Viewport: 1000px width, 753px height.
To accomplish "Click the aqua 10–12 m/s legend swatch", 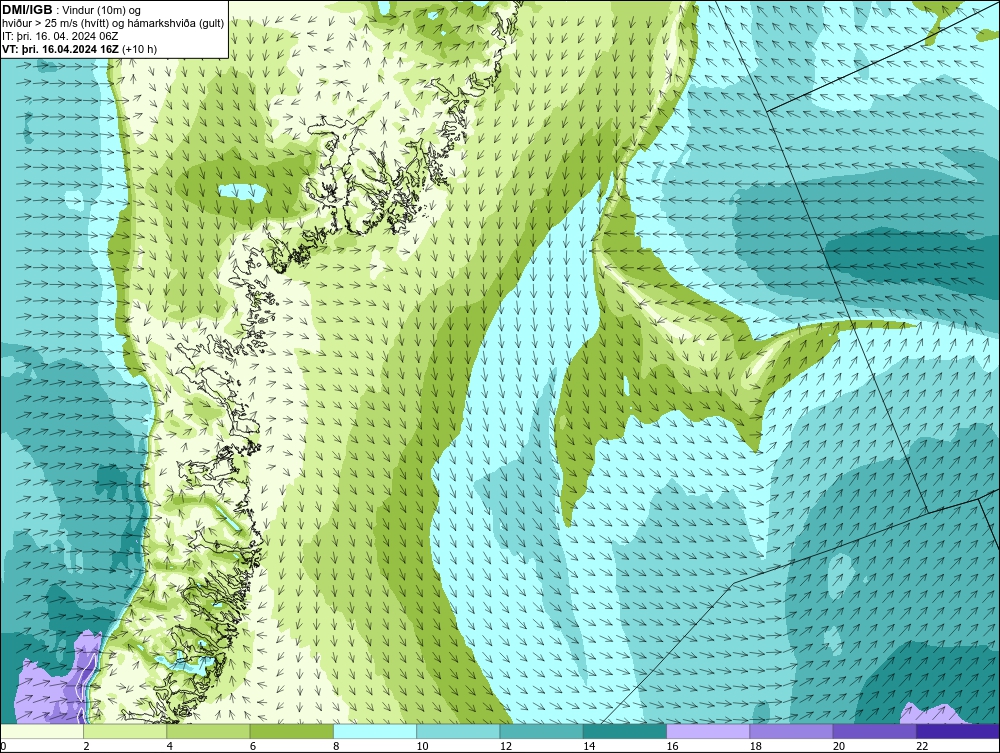I will click(x=458, y=731).
